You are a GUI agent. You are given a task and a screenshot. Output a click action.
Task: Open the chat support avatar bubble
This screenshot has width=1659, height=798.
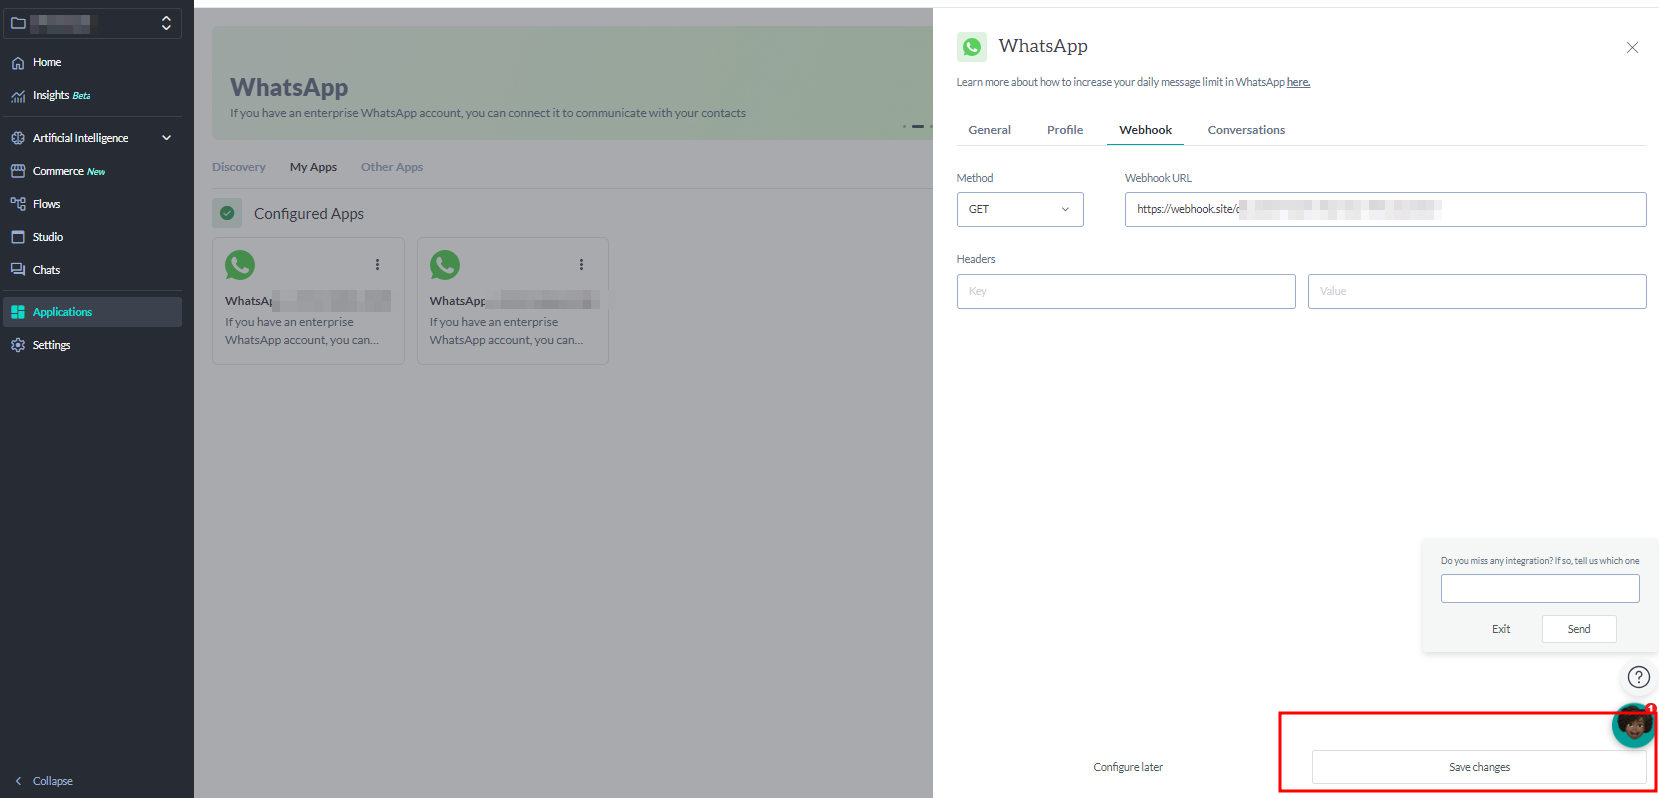(1633, 725)
